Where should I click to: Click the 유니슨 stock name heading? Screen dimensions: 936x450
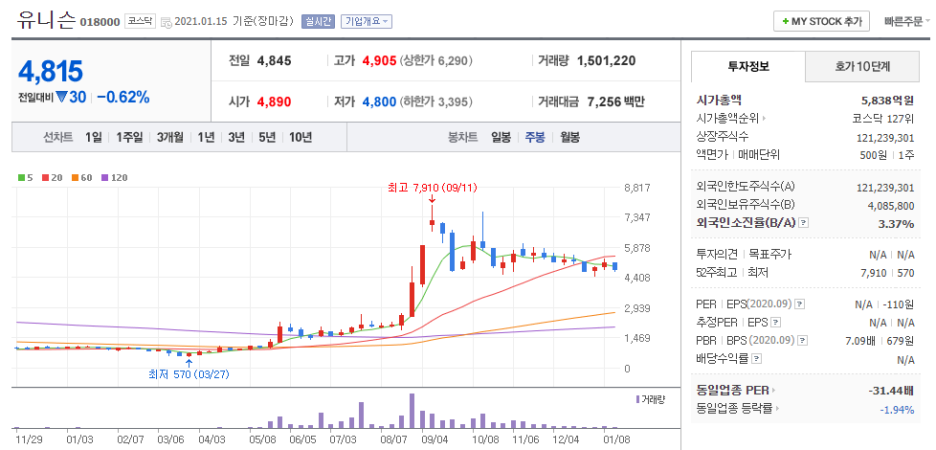pyautogui.click(x=46, y=21)
